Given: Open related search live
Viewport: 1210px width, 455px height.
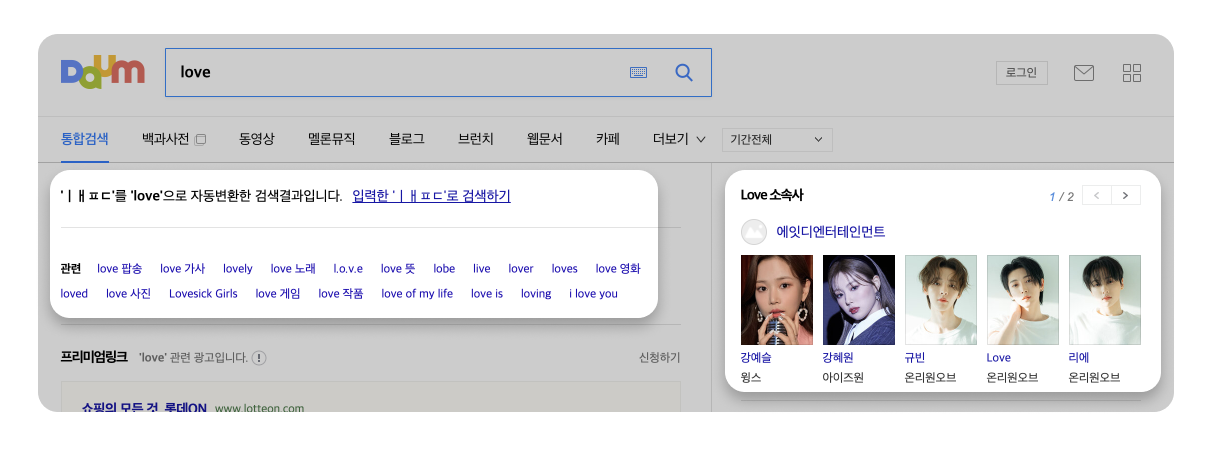Looking at the screenshot, I should (482, 268).
